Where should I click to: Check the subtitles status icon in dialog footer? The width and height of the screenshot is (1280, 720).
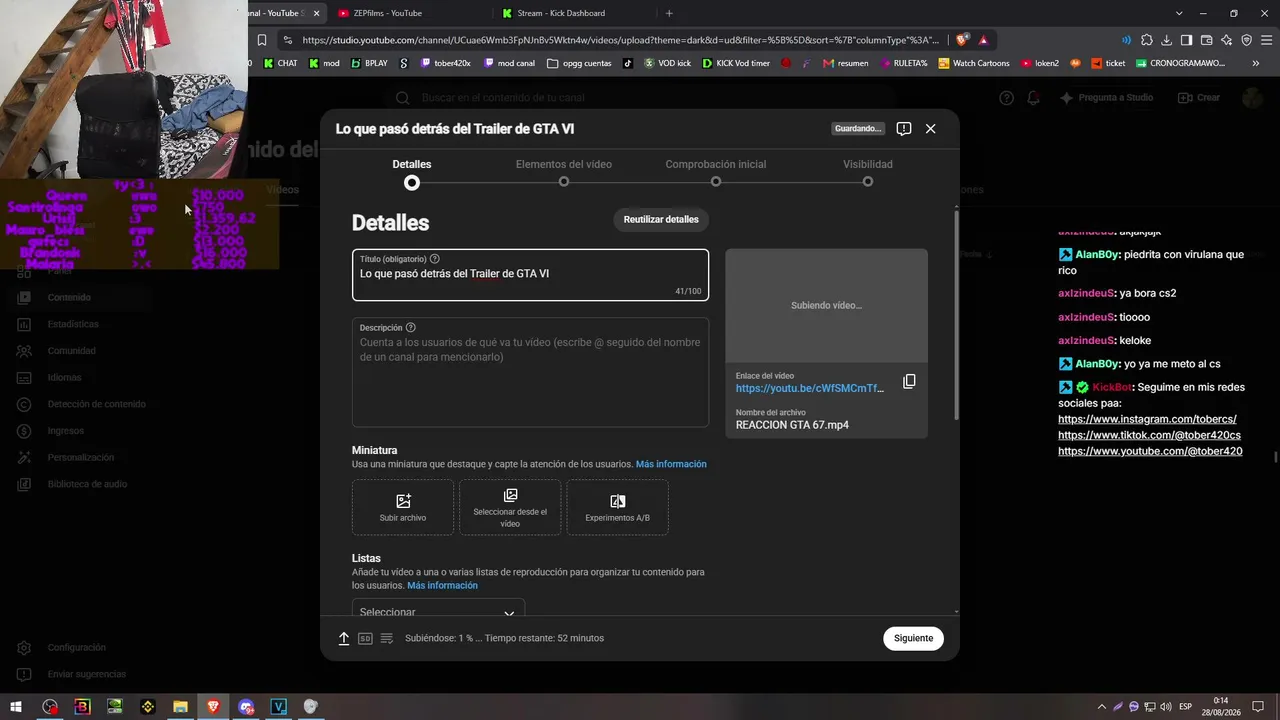click(387, 638)
